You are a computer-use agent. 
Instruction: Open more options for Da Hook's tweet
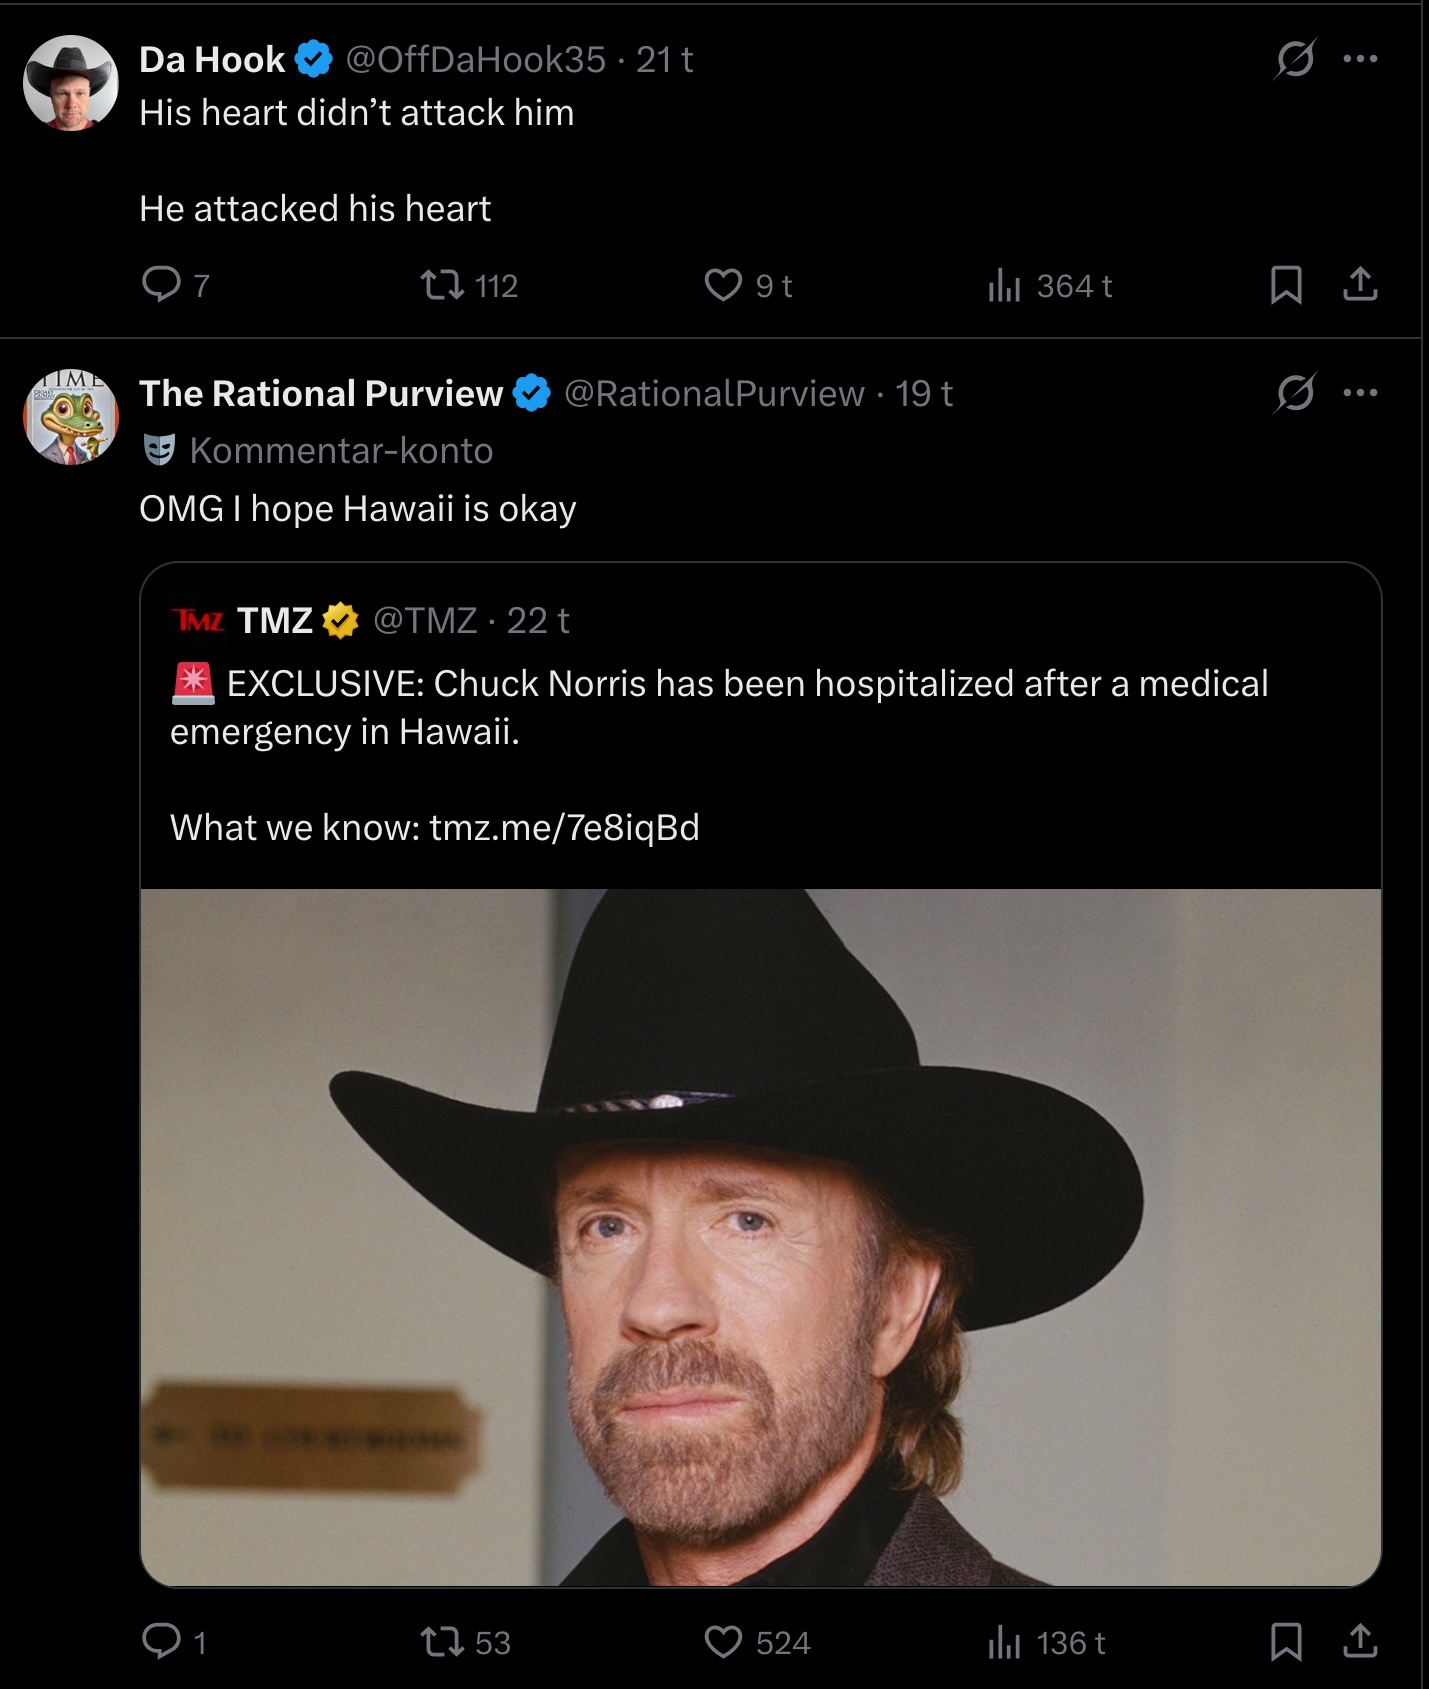[1360, 59]
